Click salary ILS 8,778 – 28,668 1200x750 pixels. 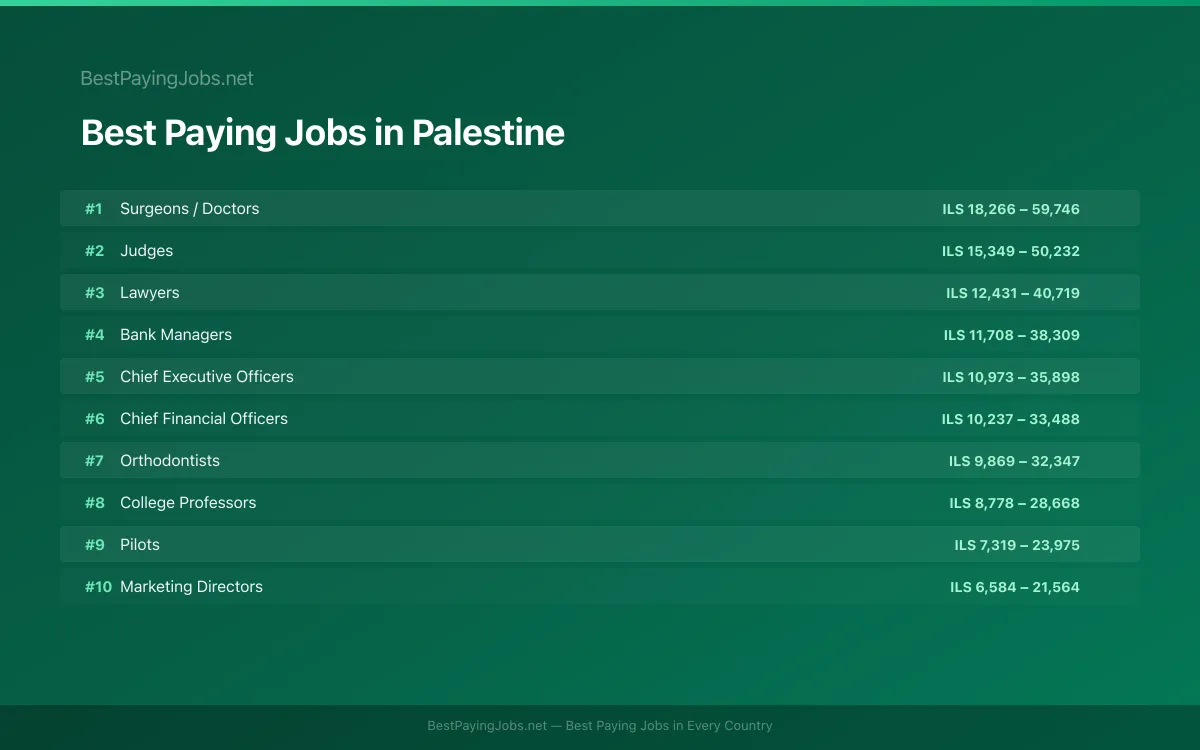(x=1014, y=503)
